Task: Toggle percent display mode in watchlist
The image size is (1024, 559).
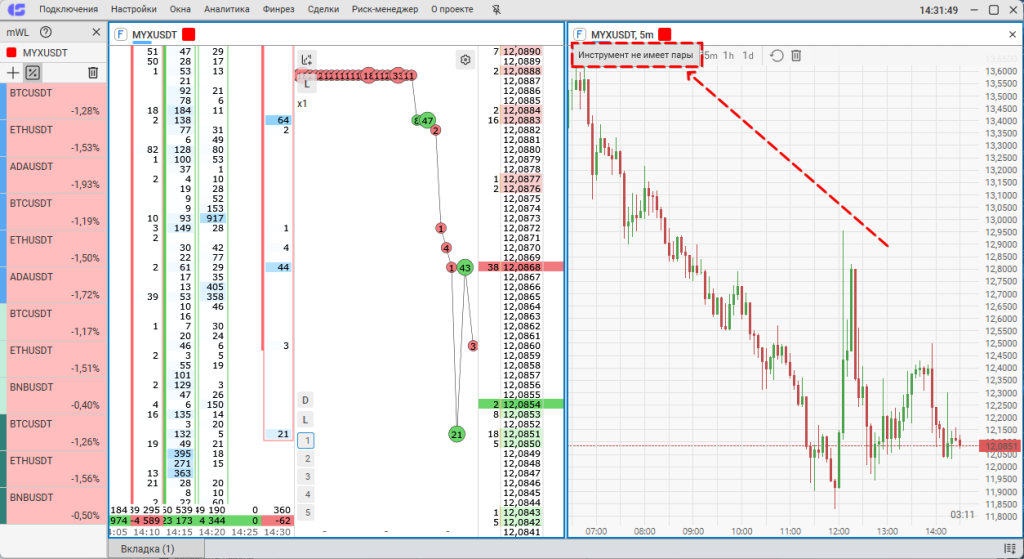Action: click(33, 73)
